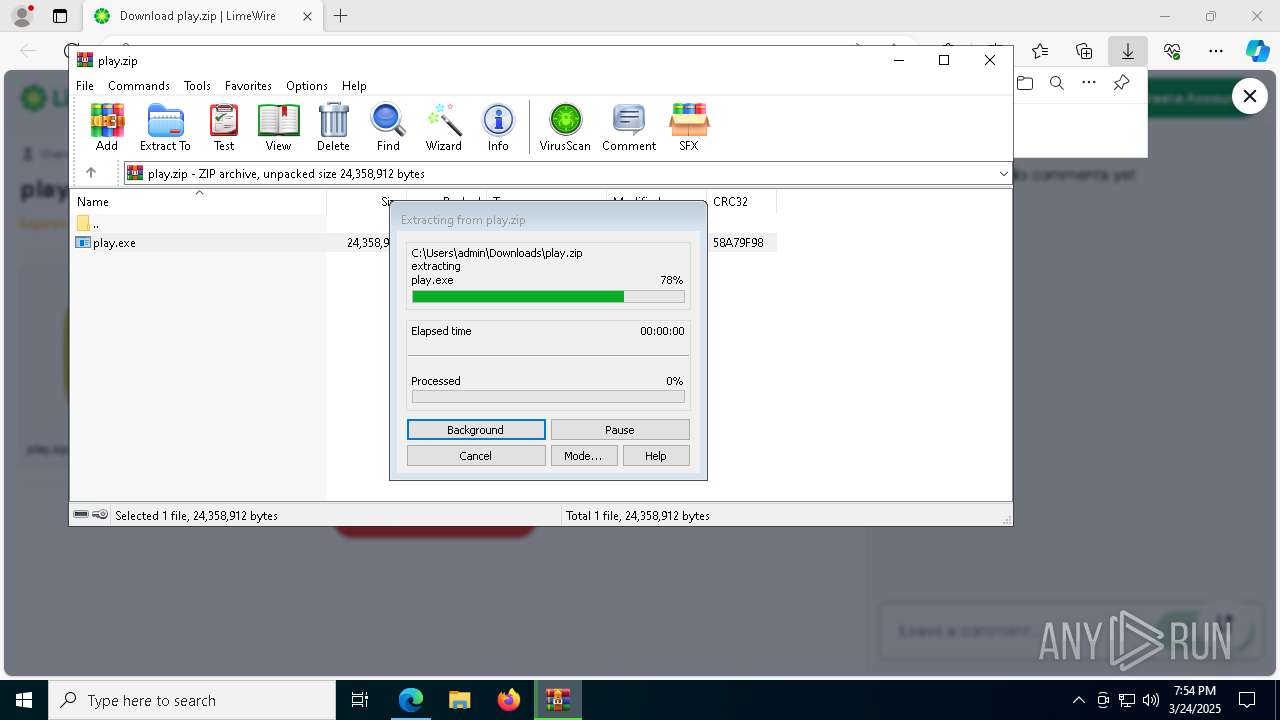Open more options in Edge downloads panel
The width and height of the screenshot is (1280, 720).
tap(1090, 83)
